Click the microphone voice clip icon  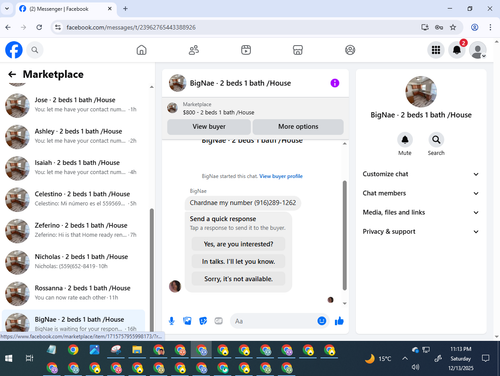pos(171,321)
